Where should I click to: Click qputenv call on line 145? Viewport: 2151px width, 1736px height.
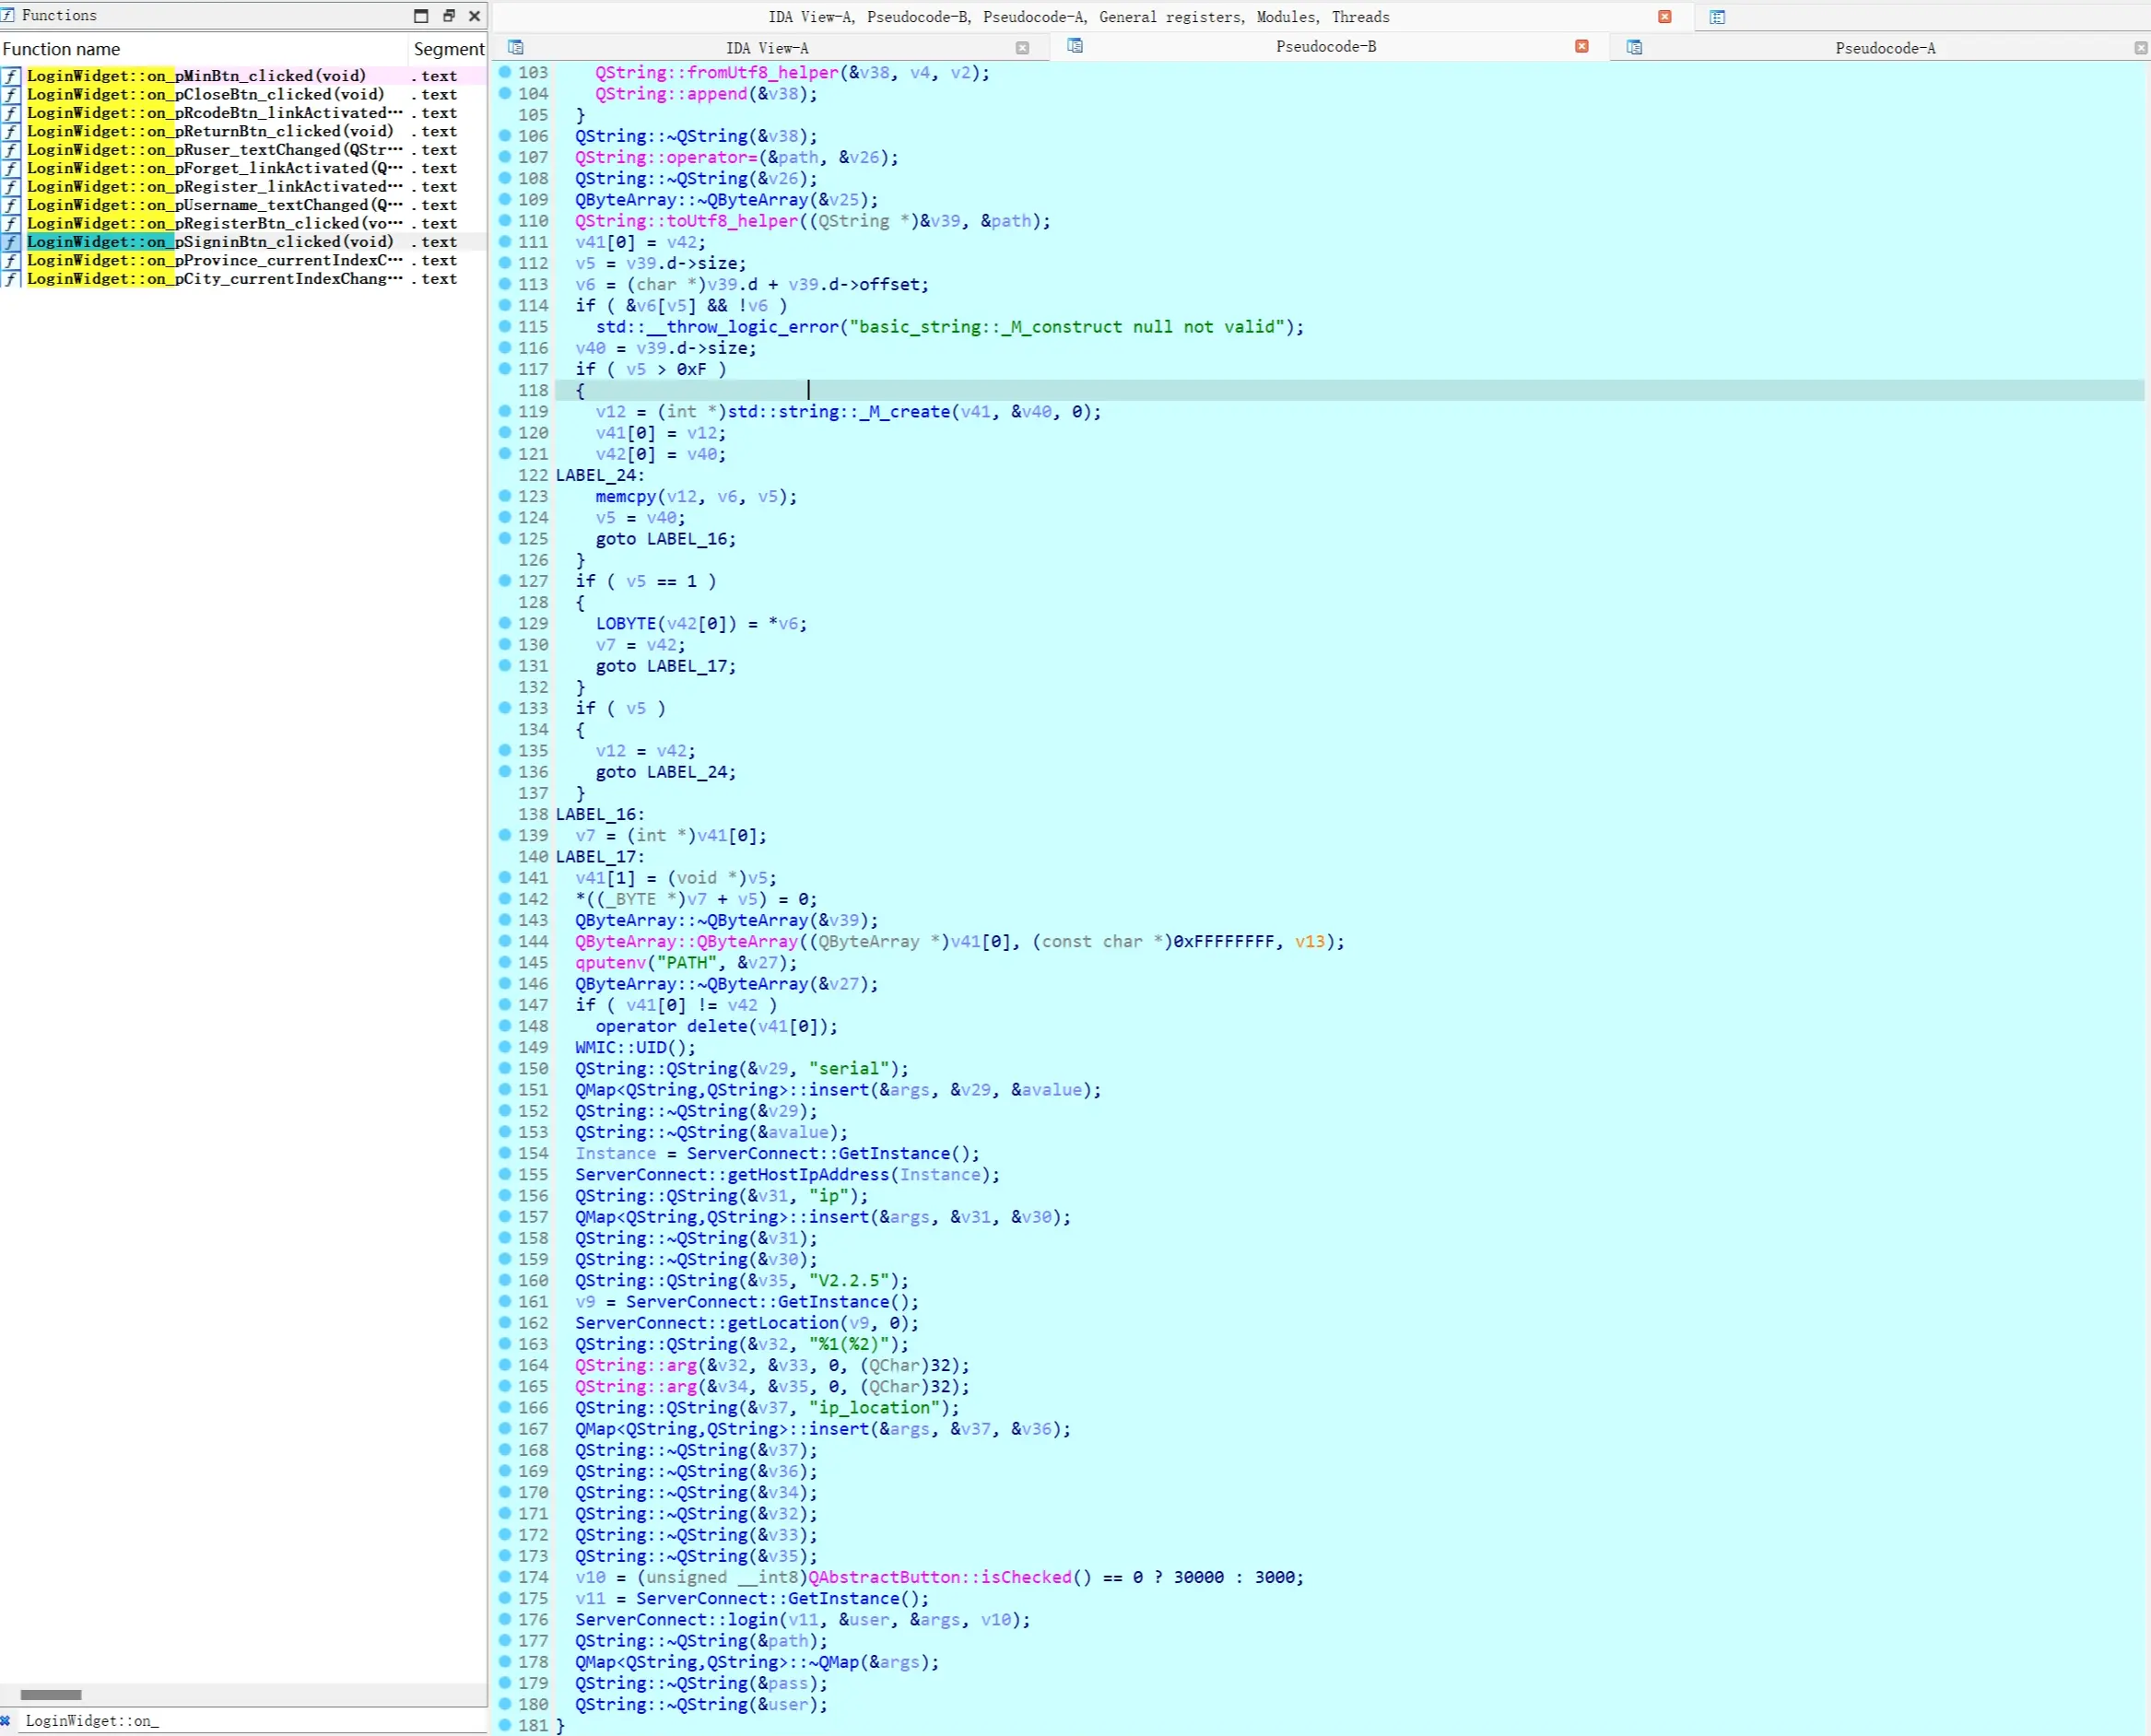610,963
